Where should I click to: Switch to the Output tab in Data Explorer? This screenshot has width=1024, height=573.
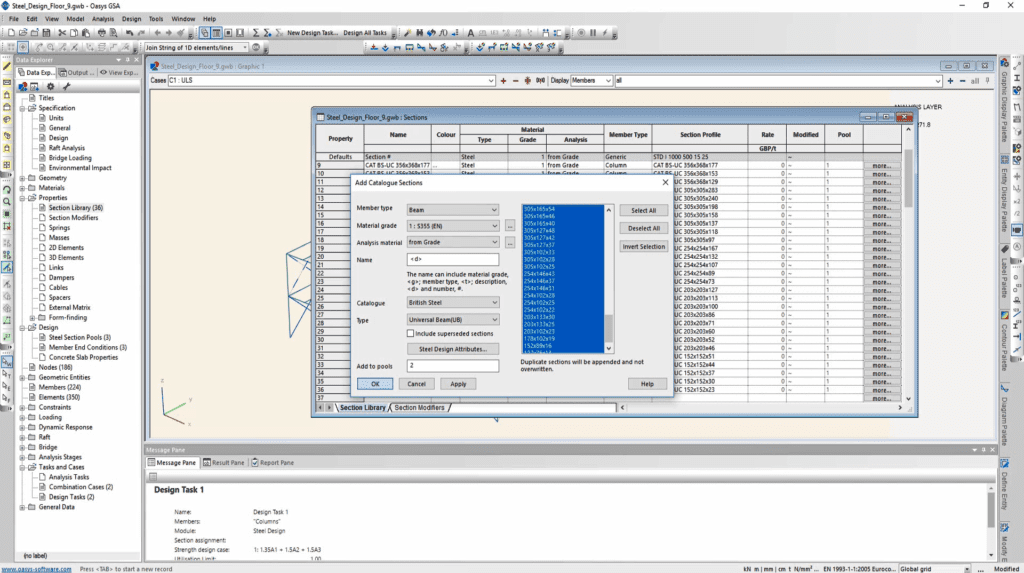77,73
